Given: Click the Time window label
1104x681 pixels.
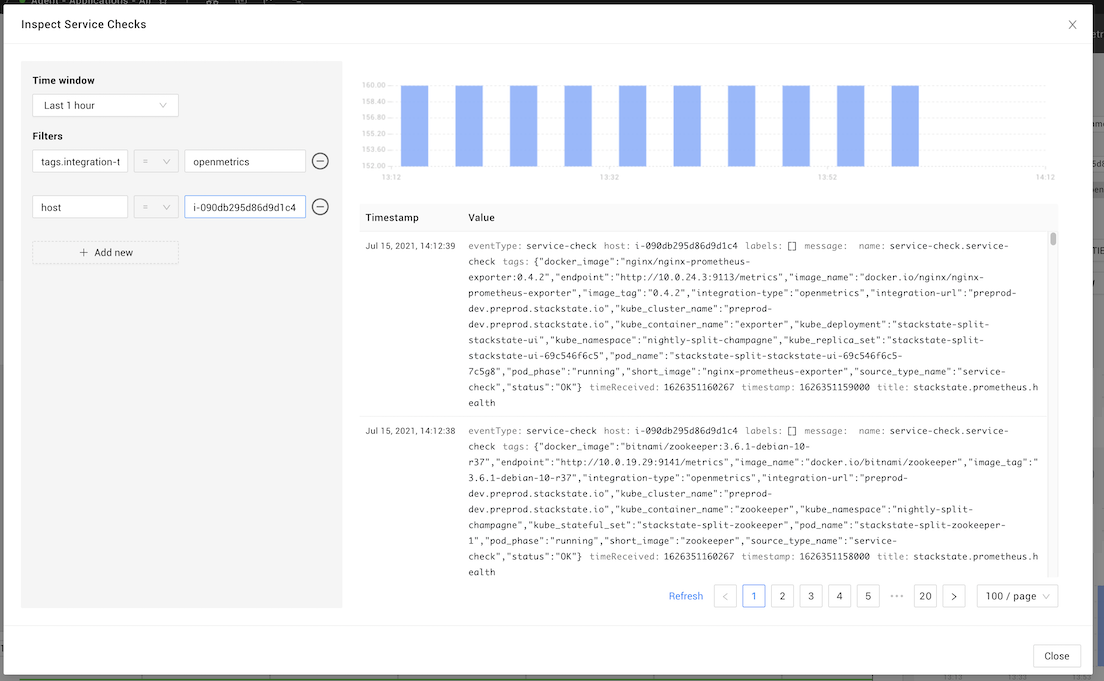Looking at the screenshot, I should point(63,80).
